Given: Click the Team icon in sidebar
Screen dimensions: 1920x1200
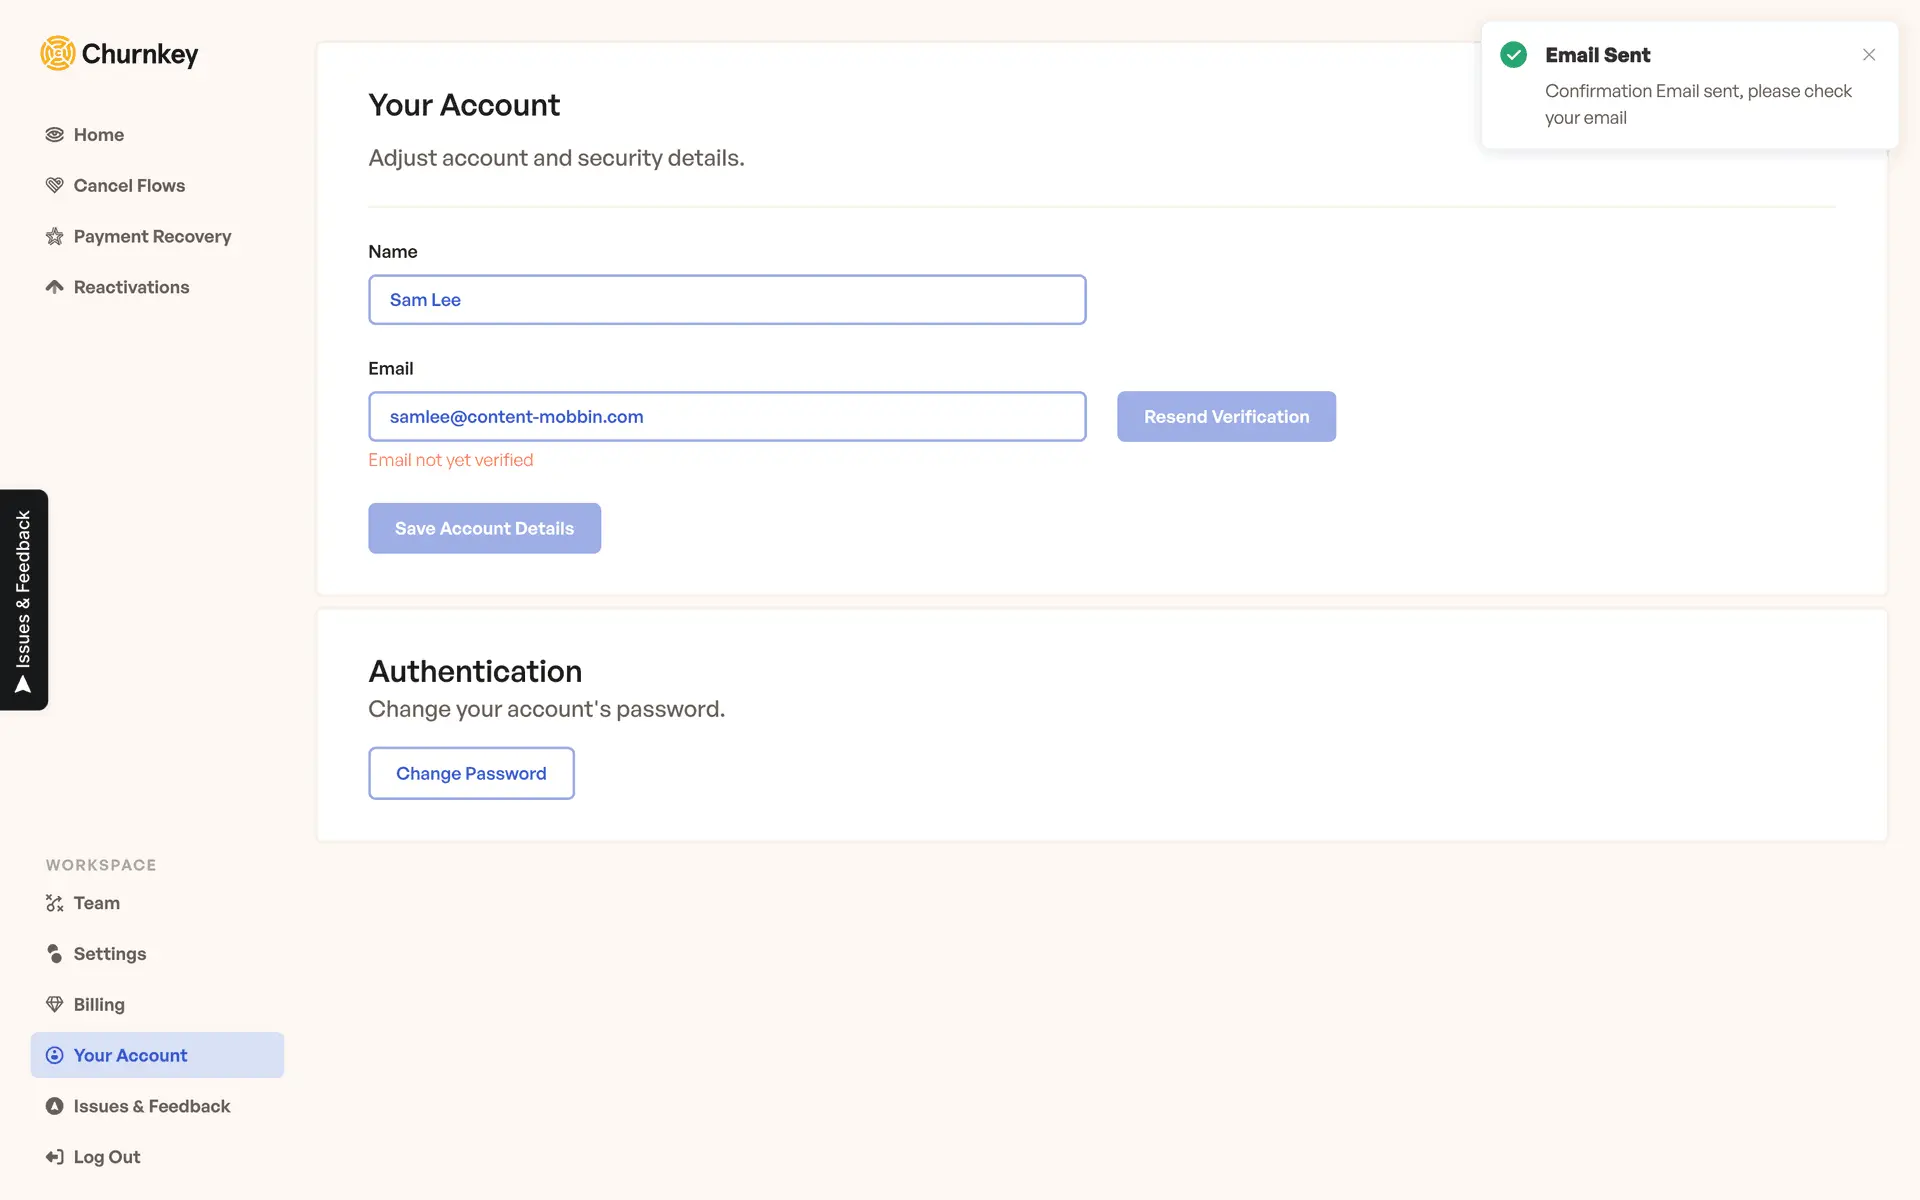Looking at the screenshot, I should tap(55, 904).
